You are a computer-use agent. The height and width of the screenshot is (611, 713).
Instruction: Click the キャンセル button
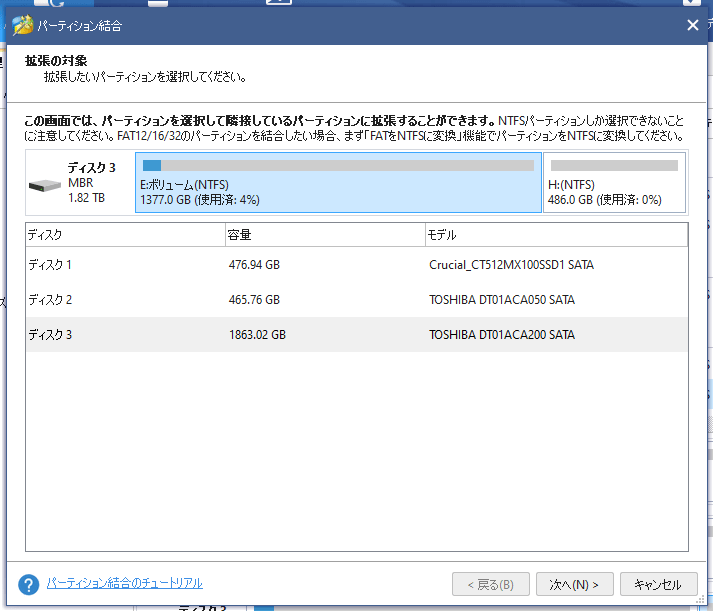point(658,584)
